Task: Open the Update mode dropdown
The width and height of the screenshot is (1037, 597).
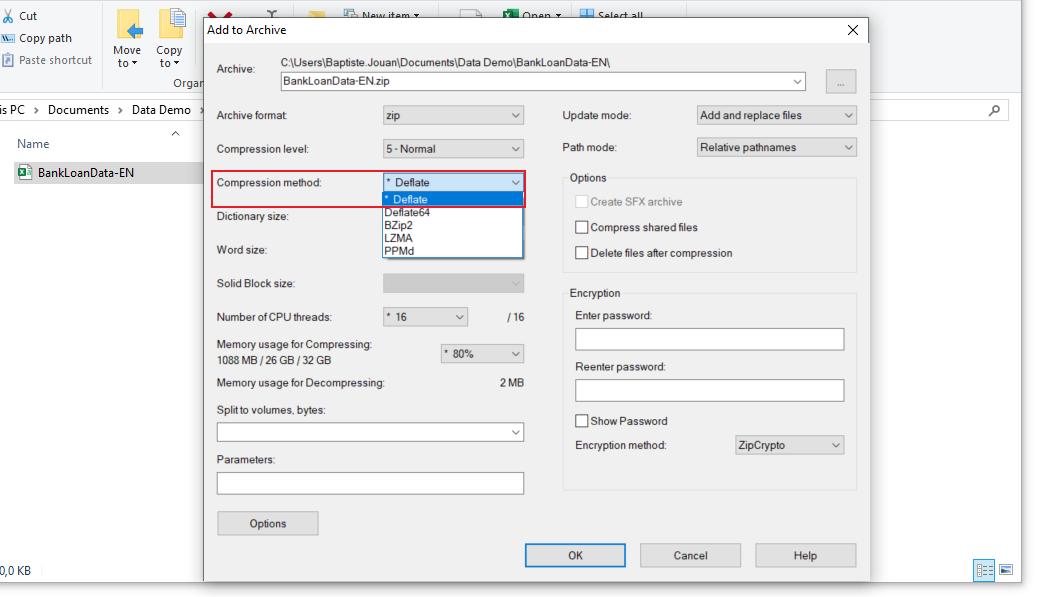Action: (776, 115)
